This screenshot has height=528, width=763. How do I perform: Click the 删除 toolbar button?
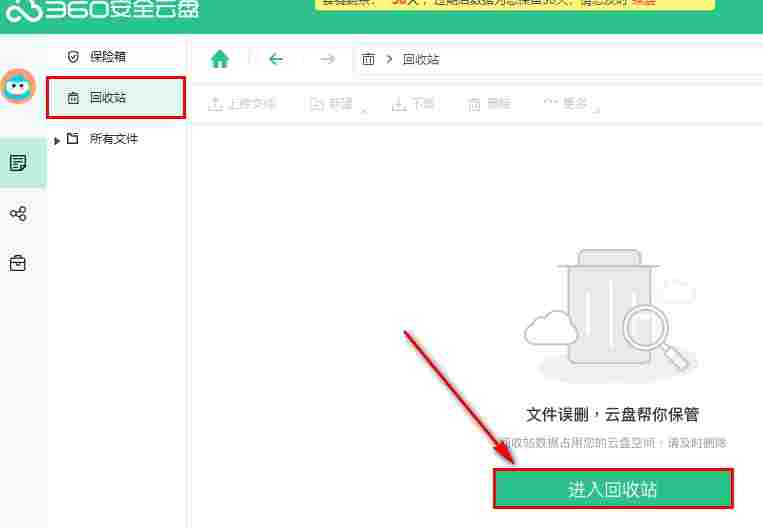pos(489,104)
